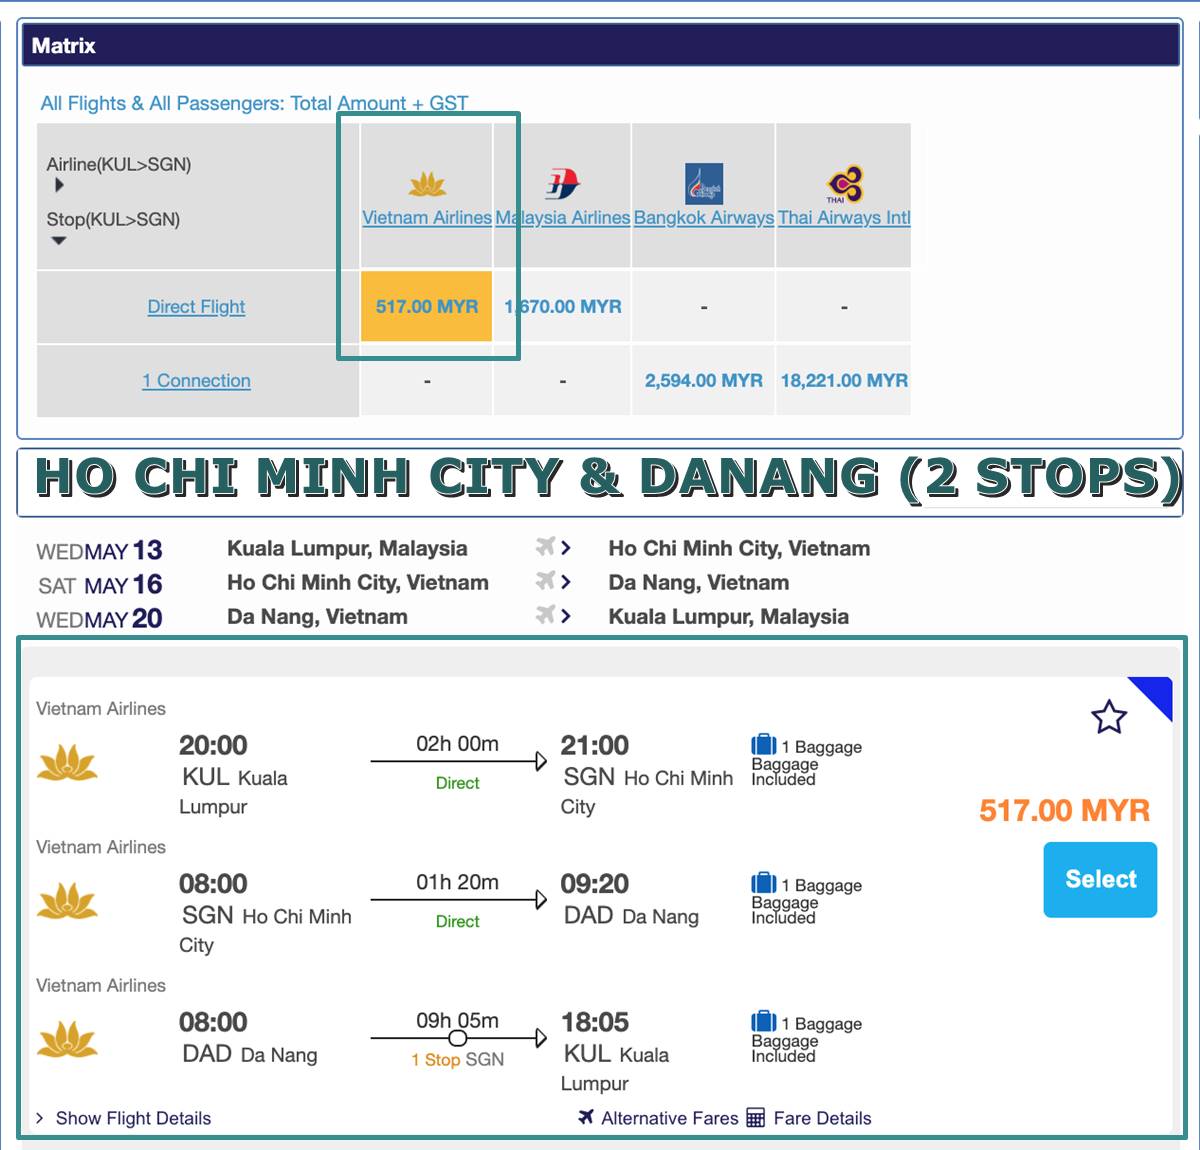Click the baggage icon on KUL to SGN flight
Viewport: 1200px width, 1150px height.
764,744
